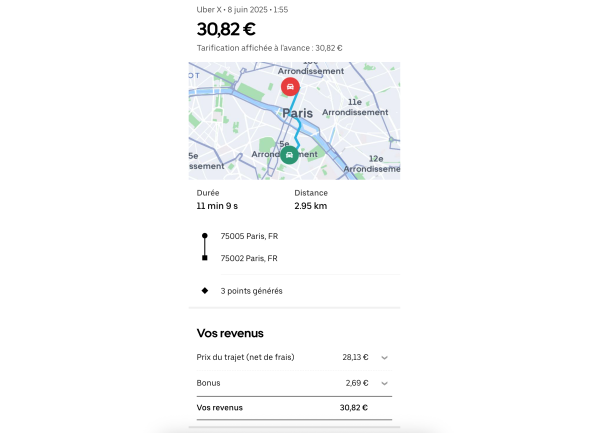Click the pickup dot route icon
The width and height of the screenshot is (600, 433).
205,236
